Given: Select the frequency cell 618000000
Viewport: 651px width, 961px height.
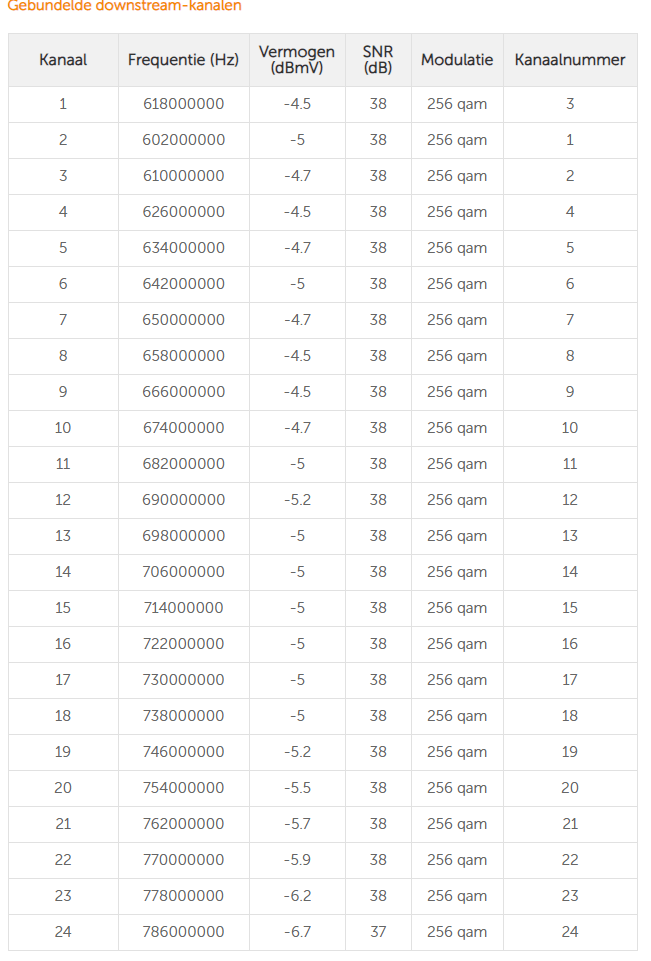Looking at the screenshot, I should click(184, 104).
